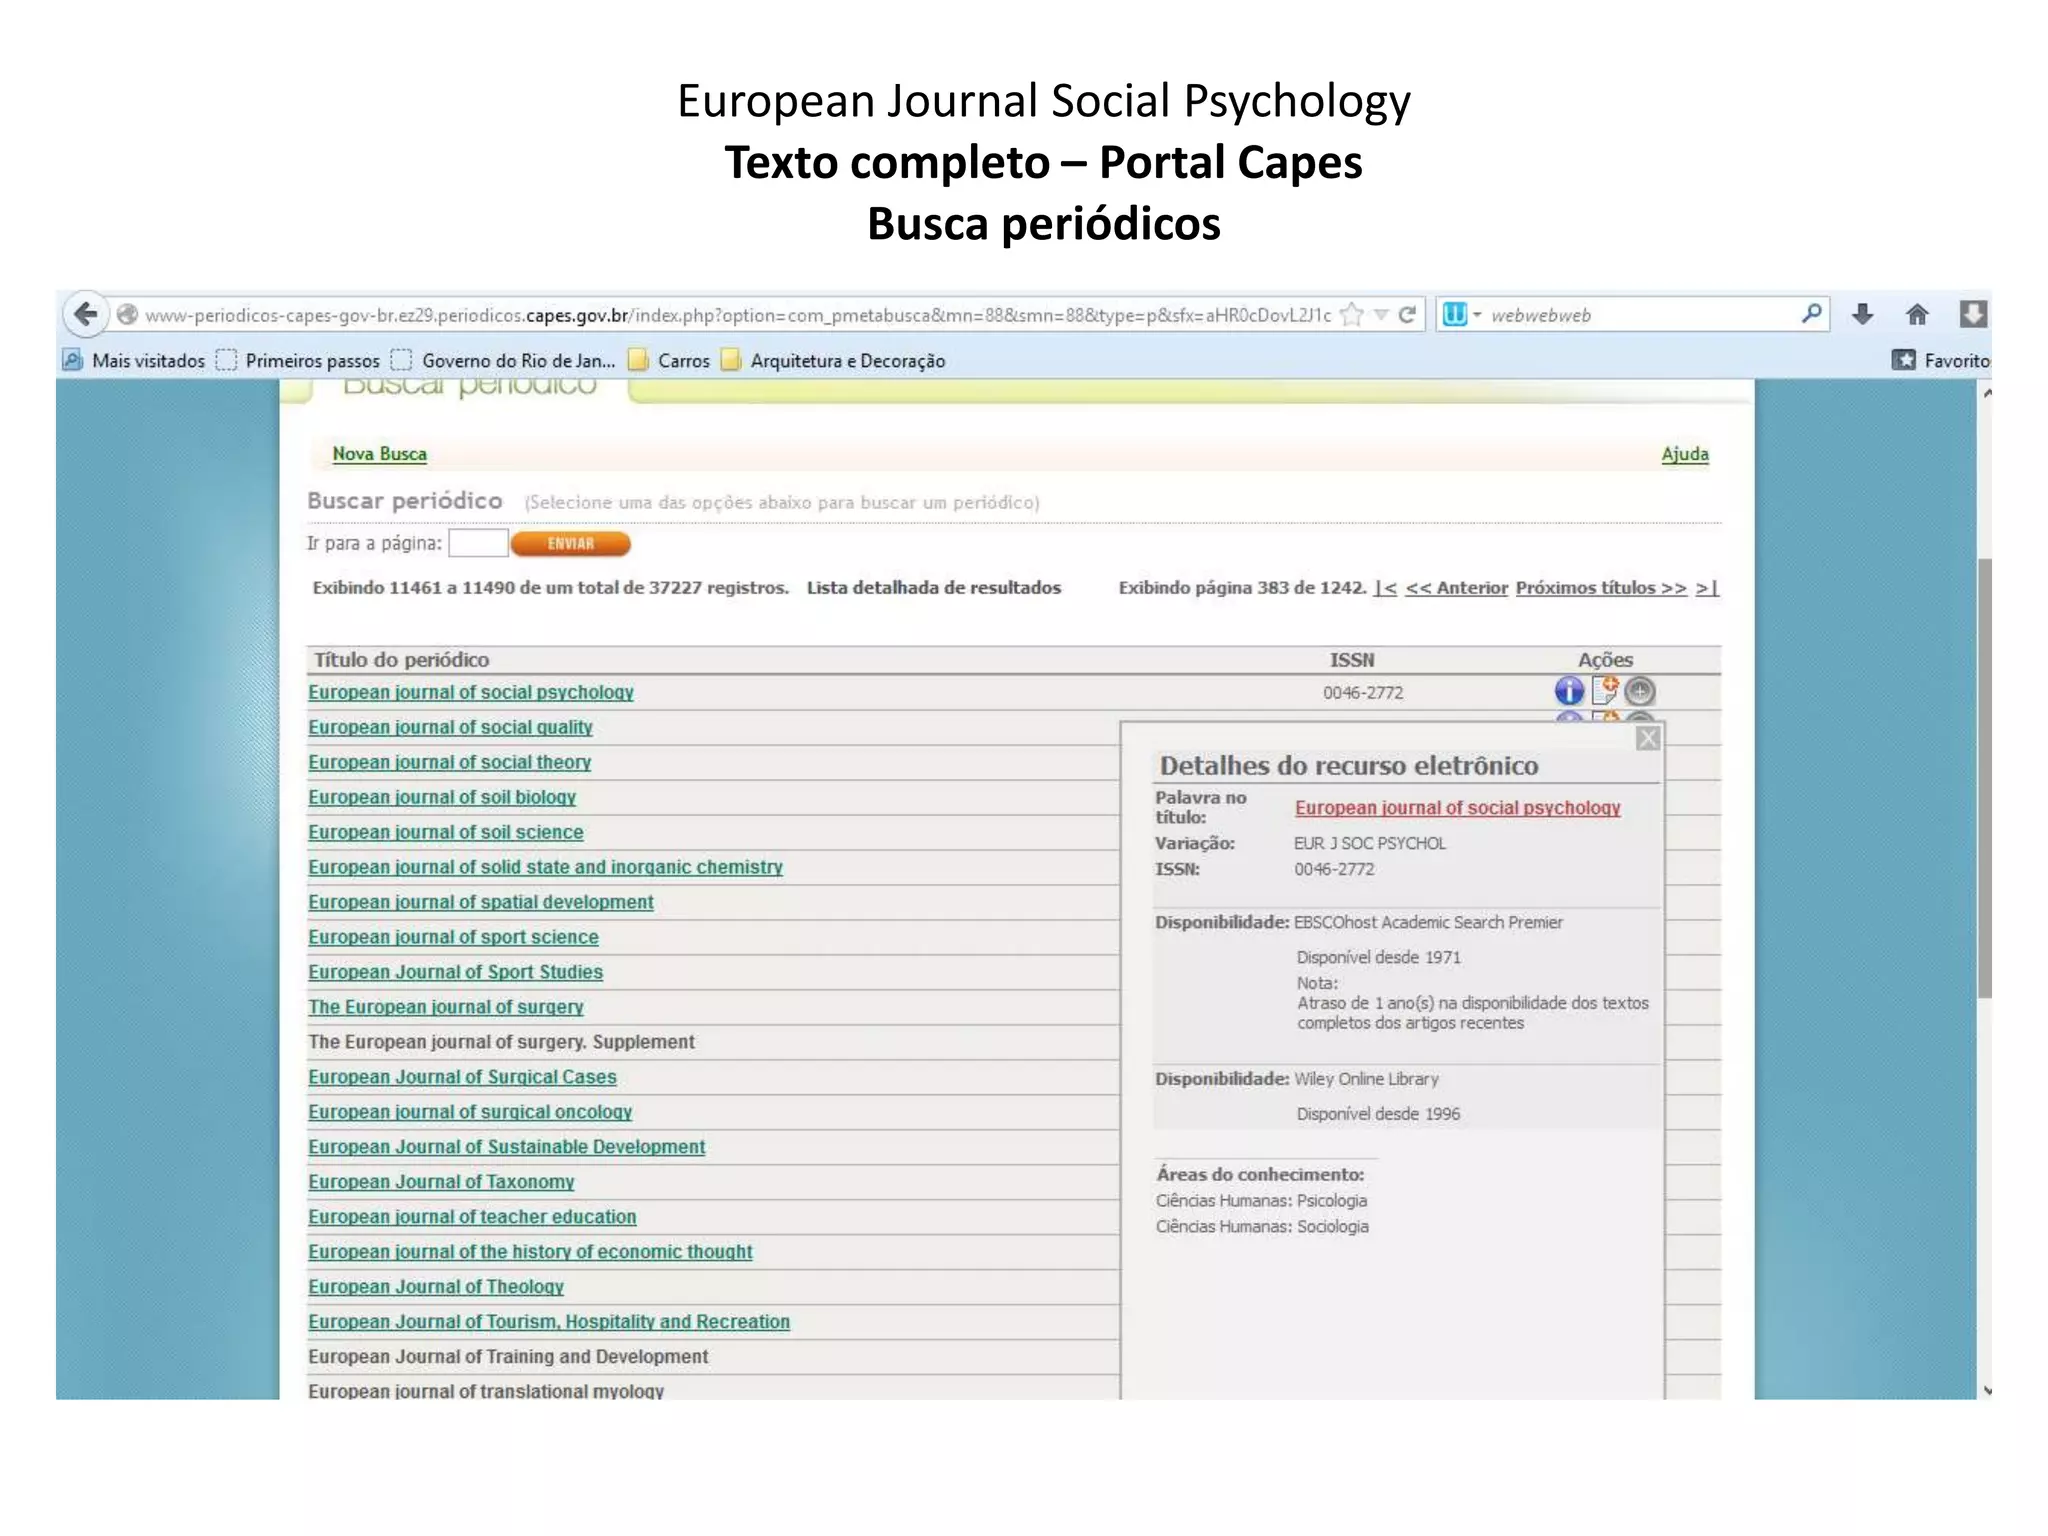This screenshot has width=2048, height=1536.
Task: Open European journal of social theory
Action: coord(449,763)
